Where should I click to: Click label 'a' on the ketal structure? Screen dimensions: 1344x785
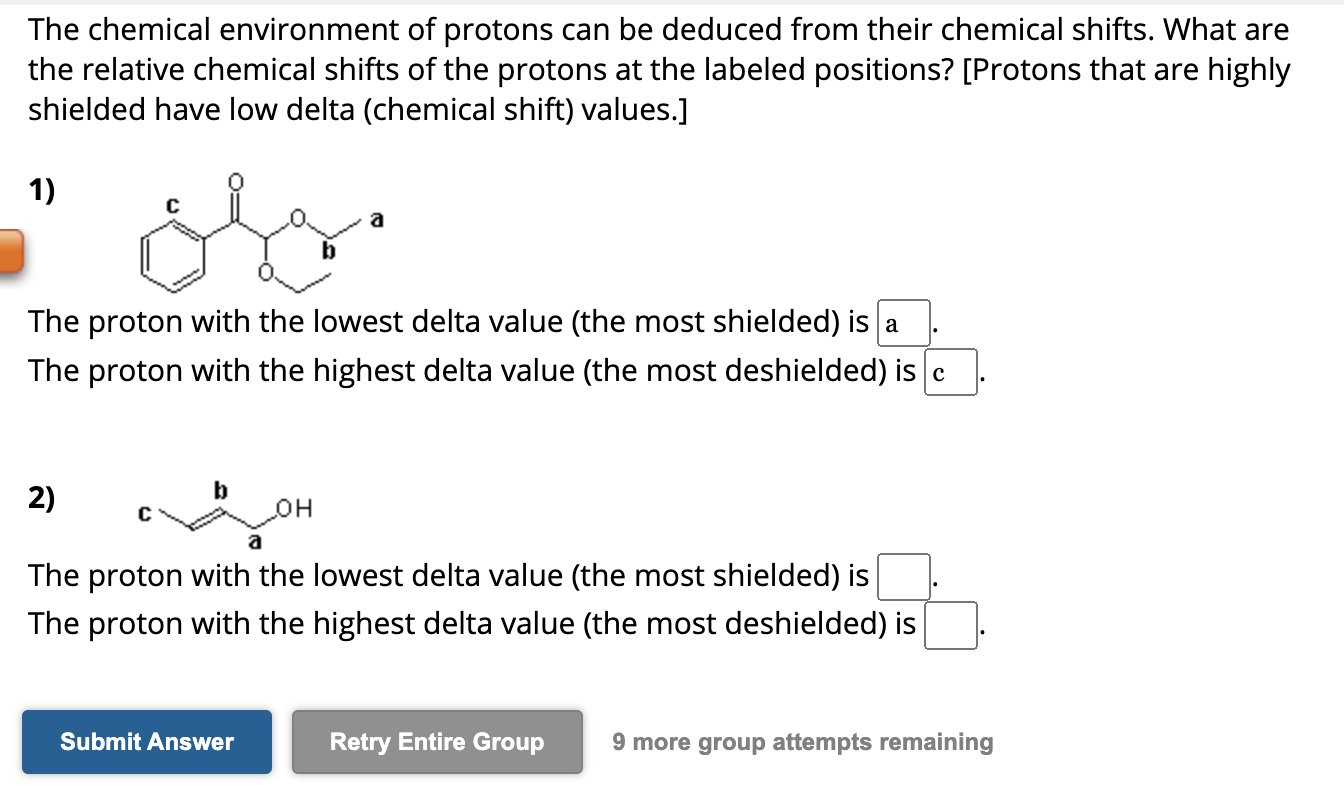point(376,218)
